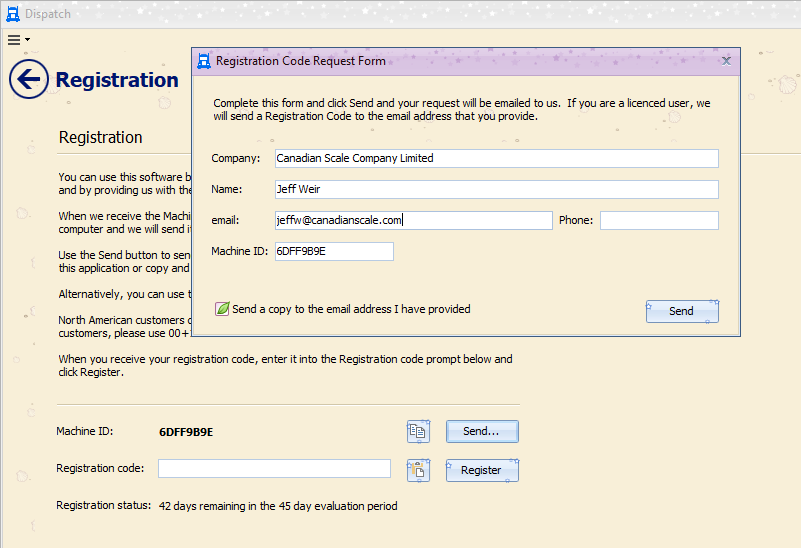Click the empty Phone field
Image resolution: width=801 pixels, height=548 pixels.
659,220
